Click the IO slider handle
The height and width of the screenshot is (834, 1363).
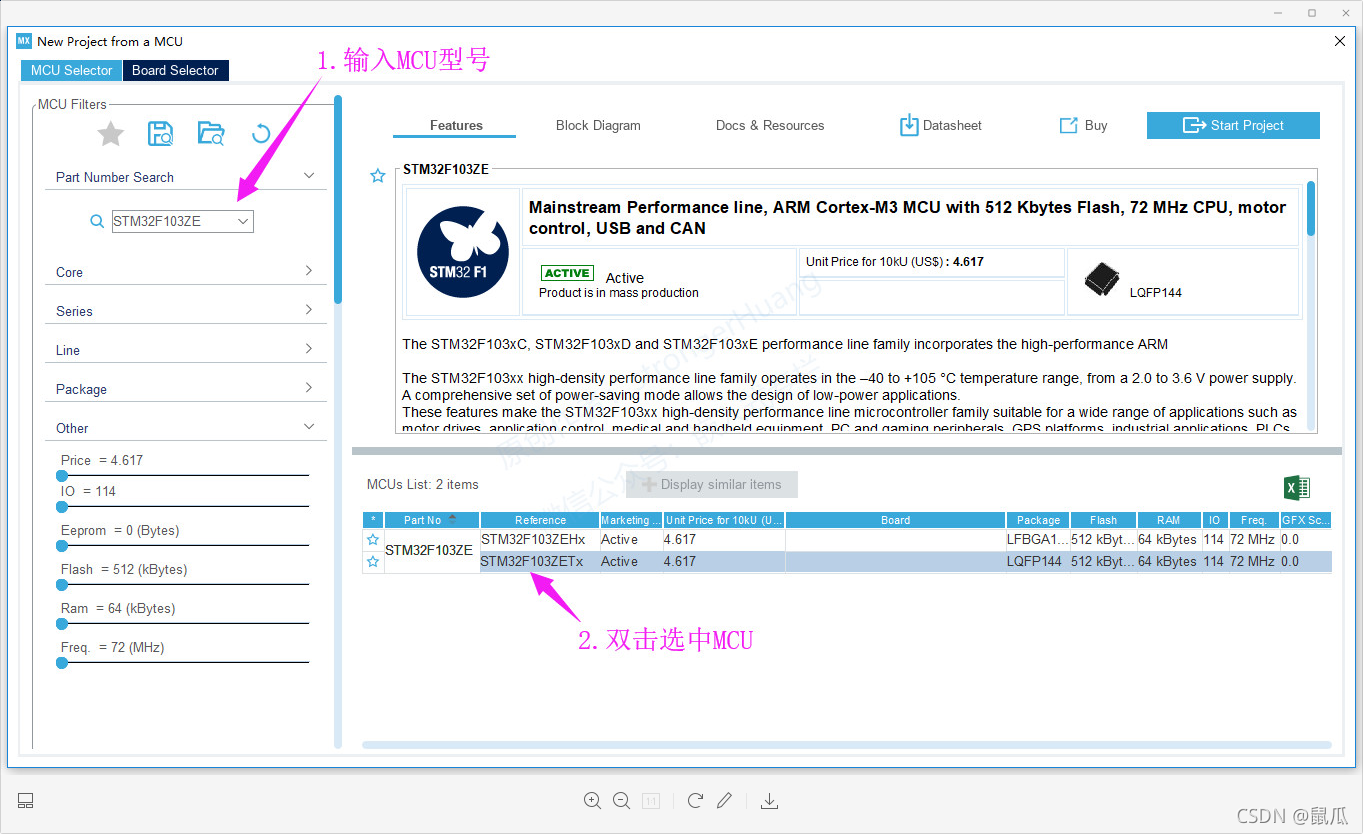[62, 507]
